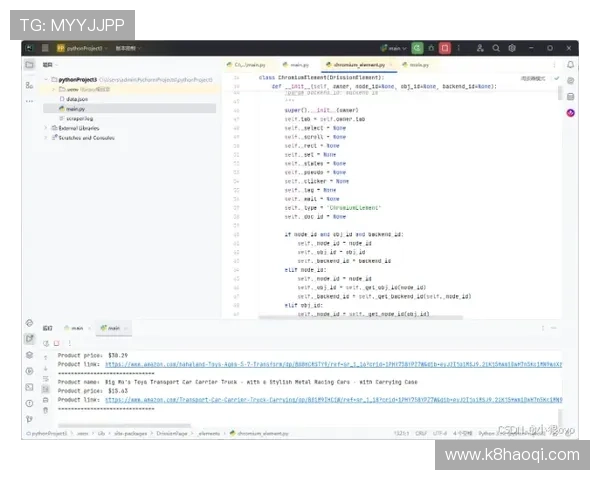Open inspection checkmark widget in the editor
Image resolution: width=600 pixels, height=480 pixels.
click(x=556, y=78)
